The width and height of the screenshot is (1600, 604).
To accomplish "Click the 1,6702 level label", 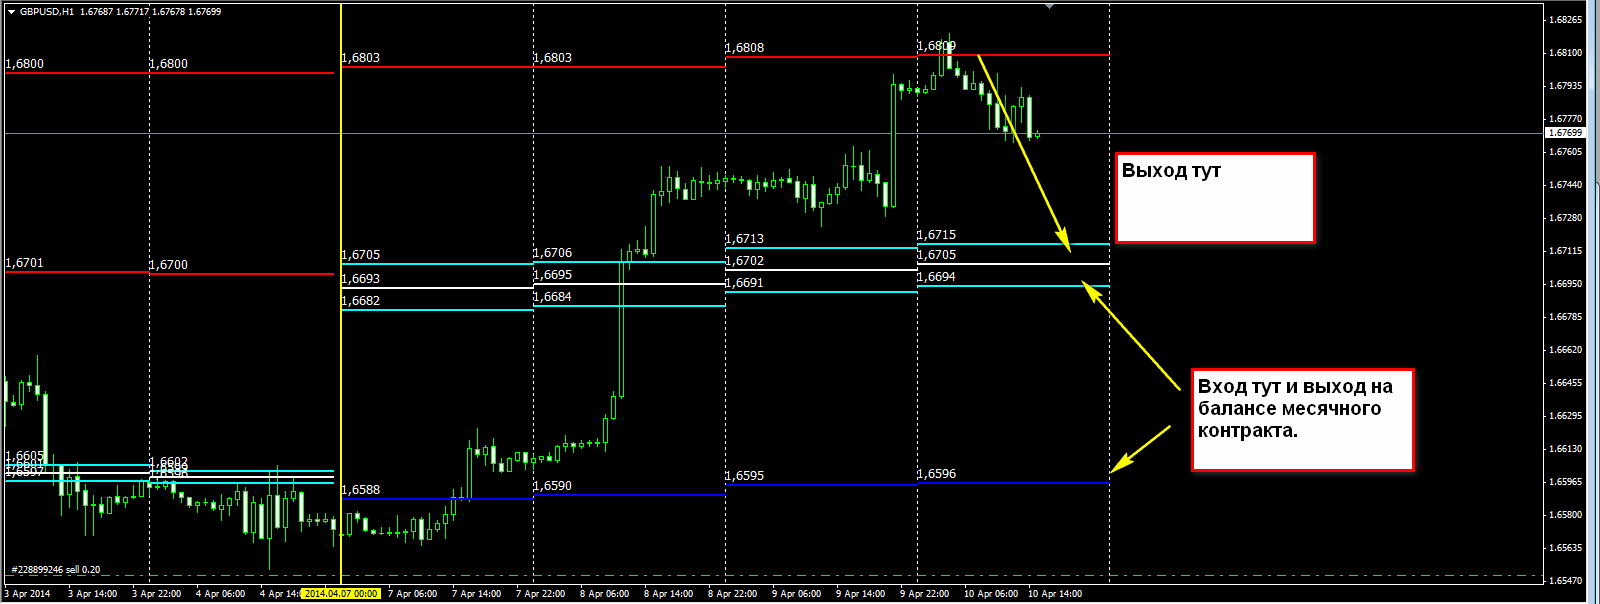I will [x=744, y=261].
